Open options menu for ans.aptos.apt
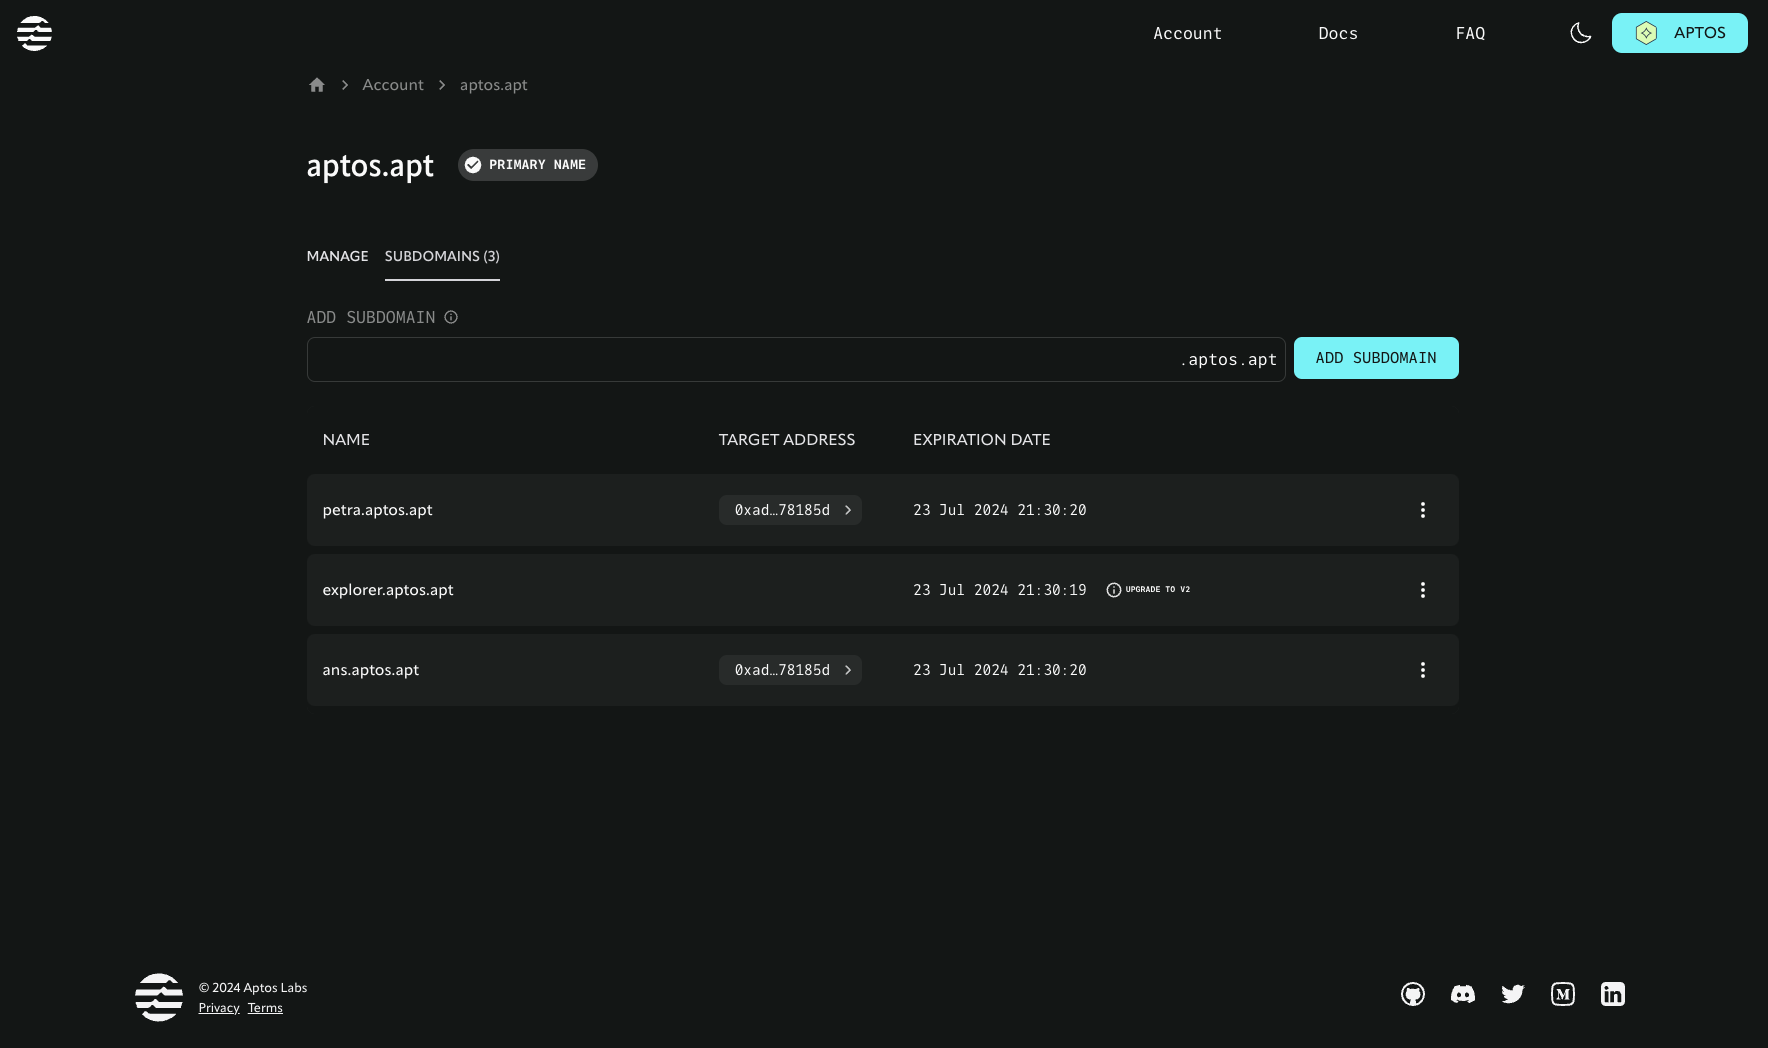The image size is (1768, 1048). [1422, 670]
